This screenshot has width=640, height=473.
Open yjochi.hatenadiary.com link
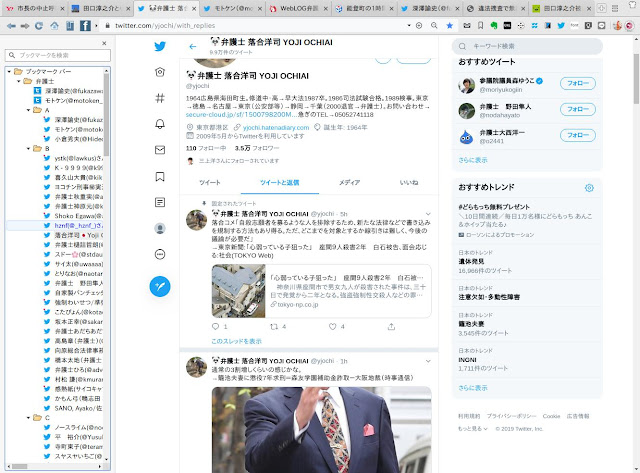tap(276, 128)
